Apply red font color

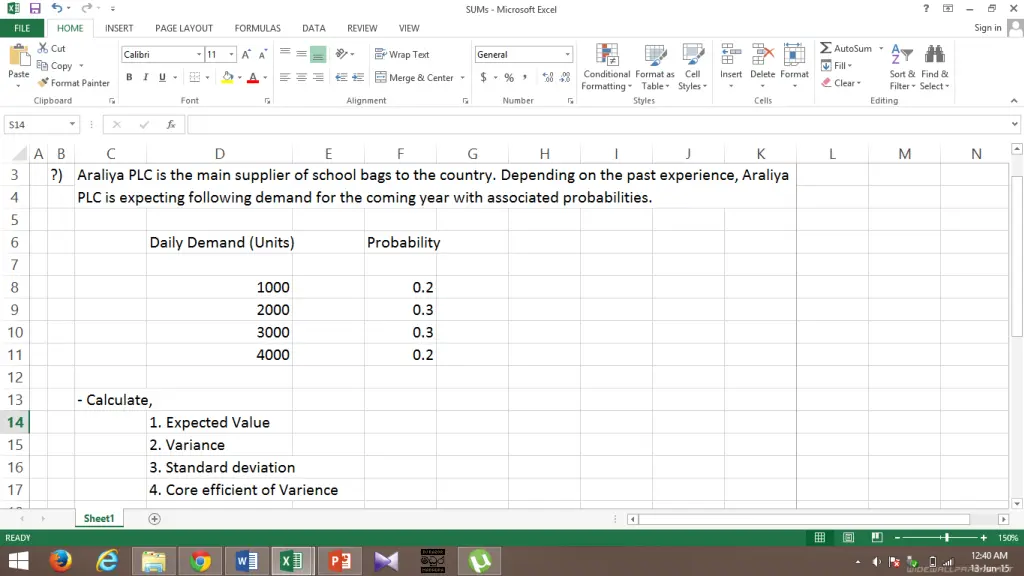(253, 78)
